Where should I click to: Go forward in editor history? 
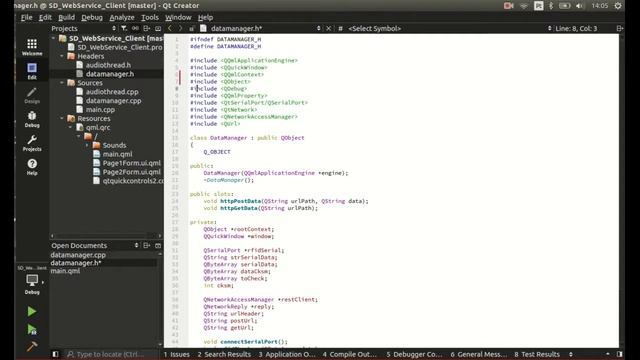pyautogui.click(x=180, y=28)
